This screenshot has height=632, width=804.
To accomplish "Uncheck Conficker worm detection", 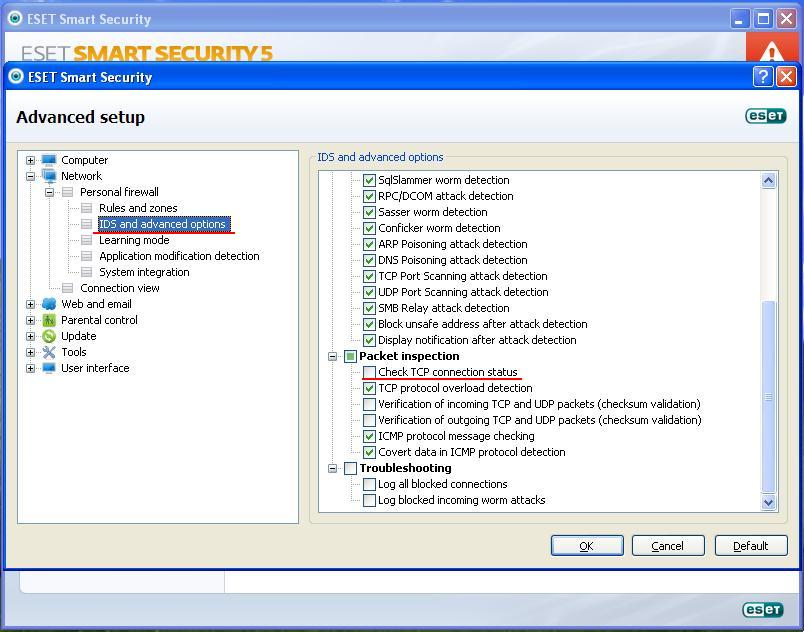I will tap(369, 228).
